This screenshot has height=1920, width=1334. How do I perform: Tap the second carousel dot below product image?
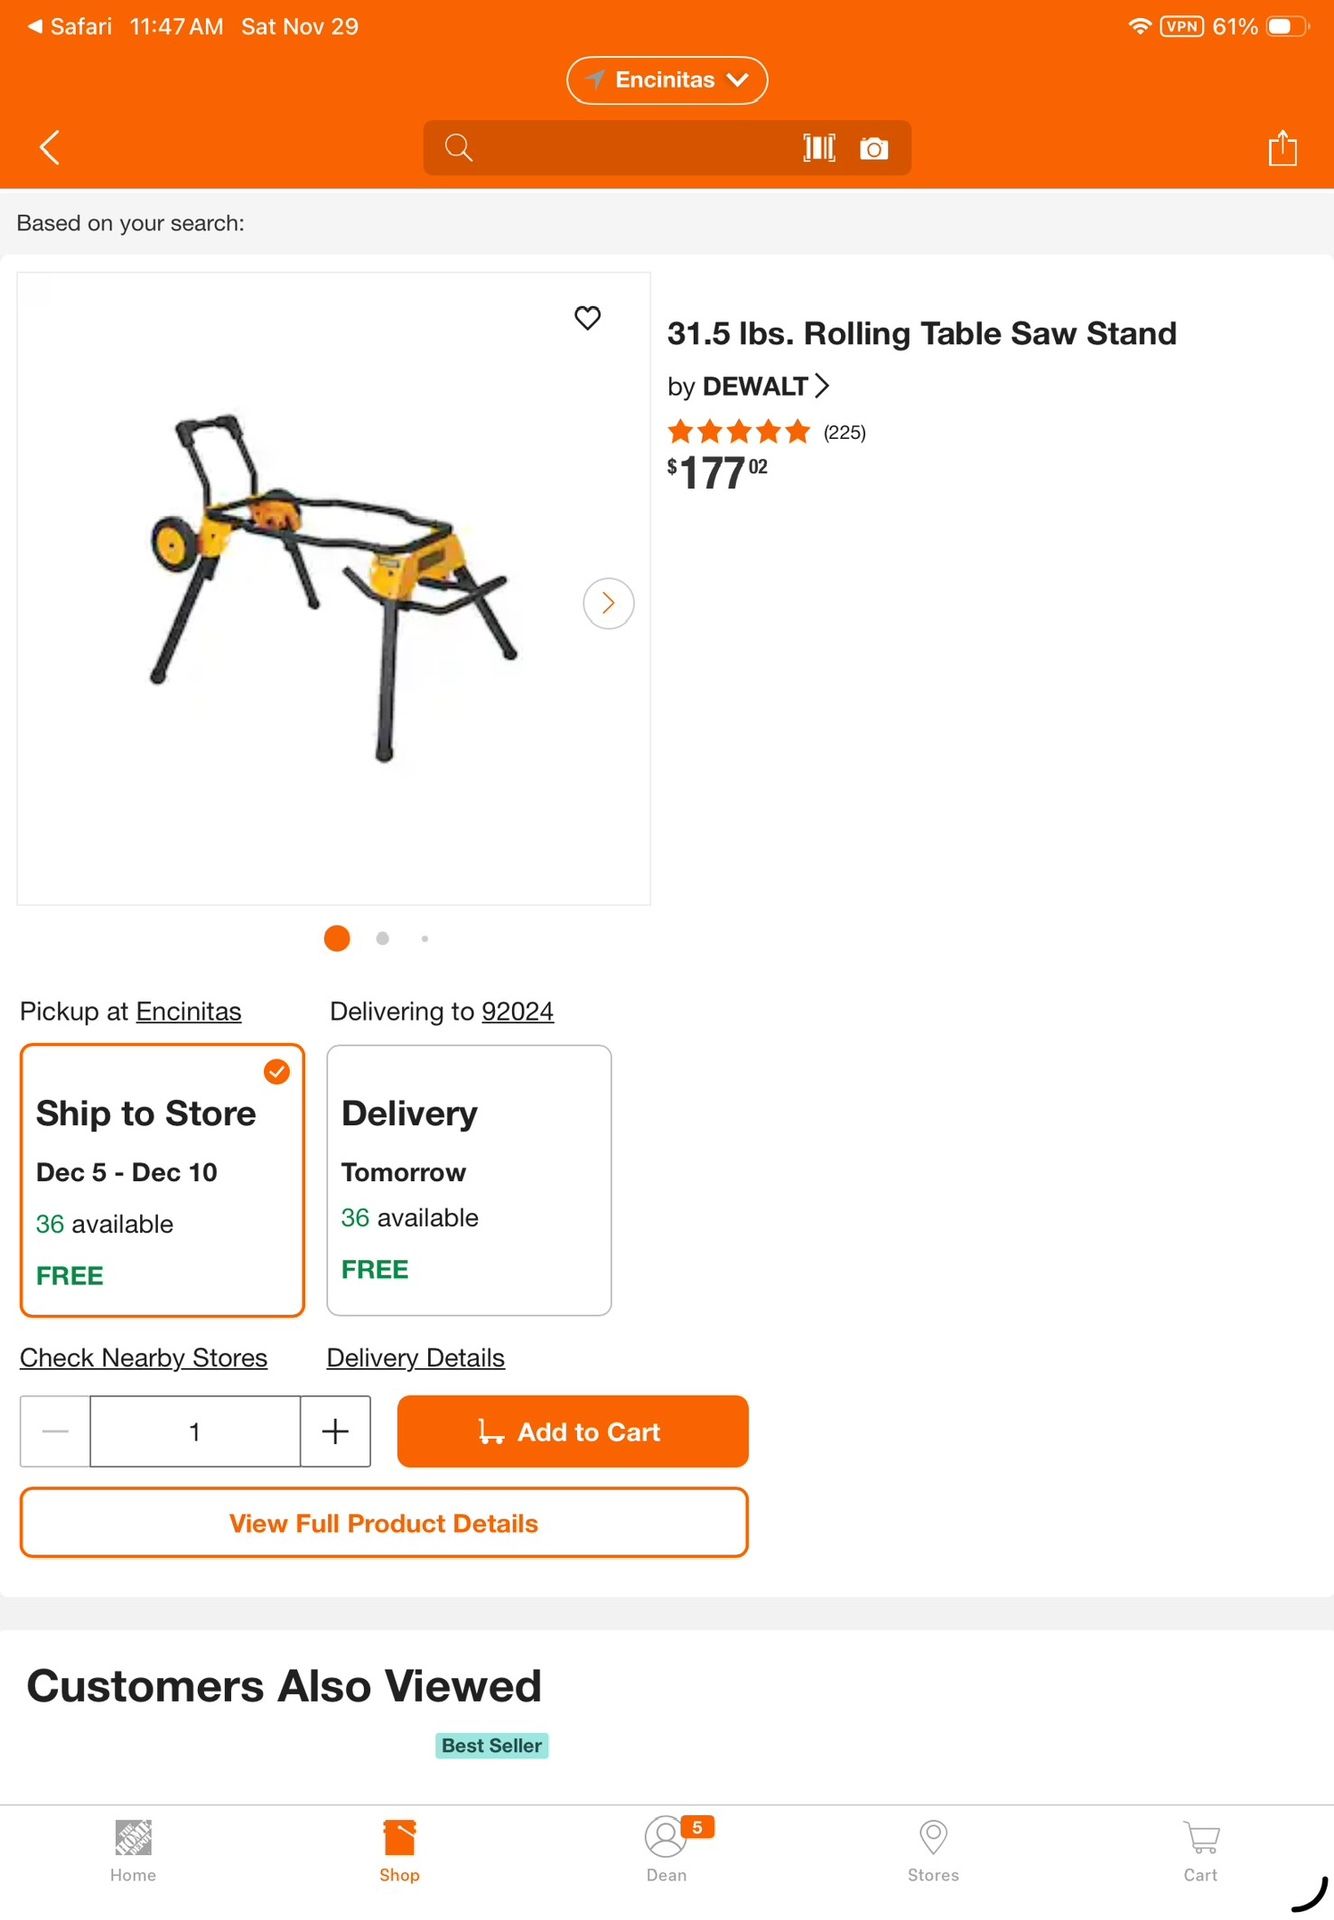pyautogui.click(x=382, y=938)
